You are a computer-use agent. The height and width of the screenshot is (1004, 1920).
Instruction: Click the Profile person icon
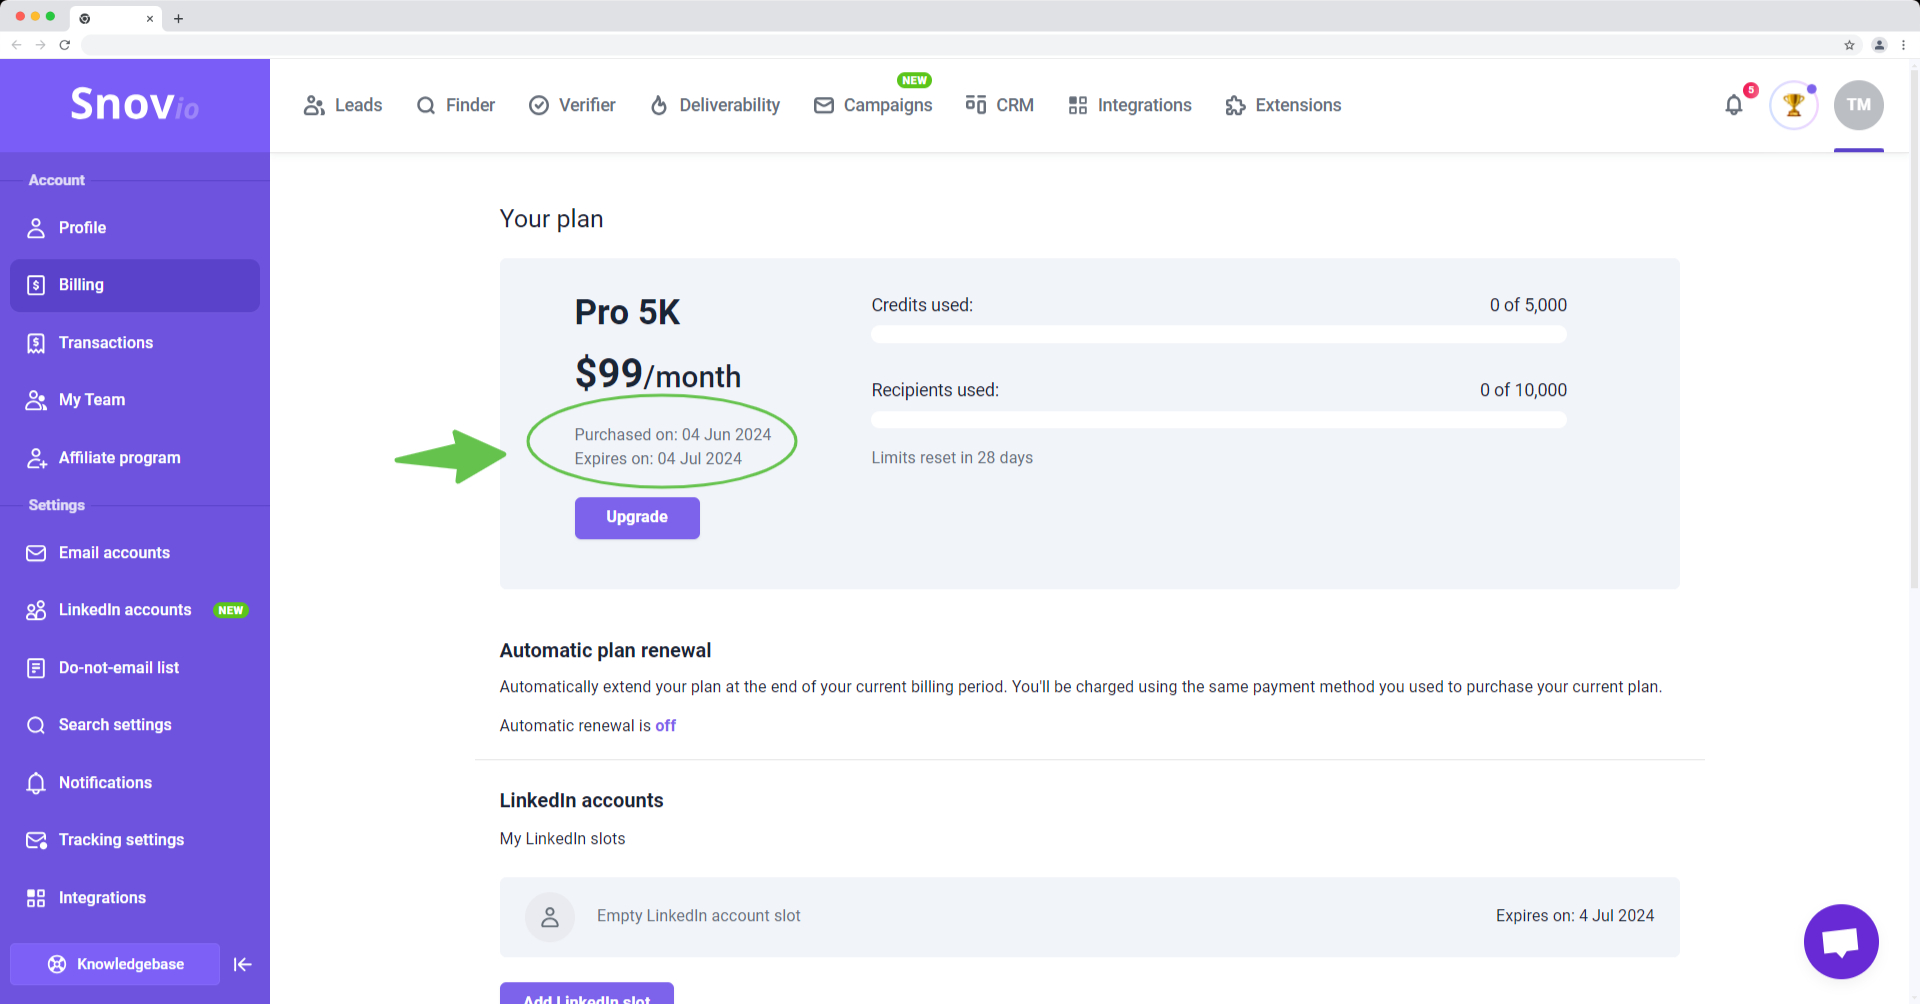(36, 228)
